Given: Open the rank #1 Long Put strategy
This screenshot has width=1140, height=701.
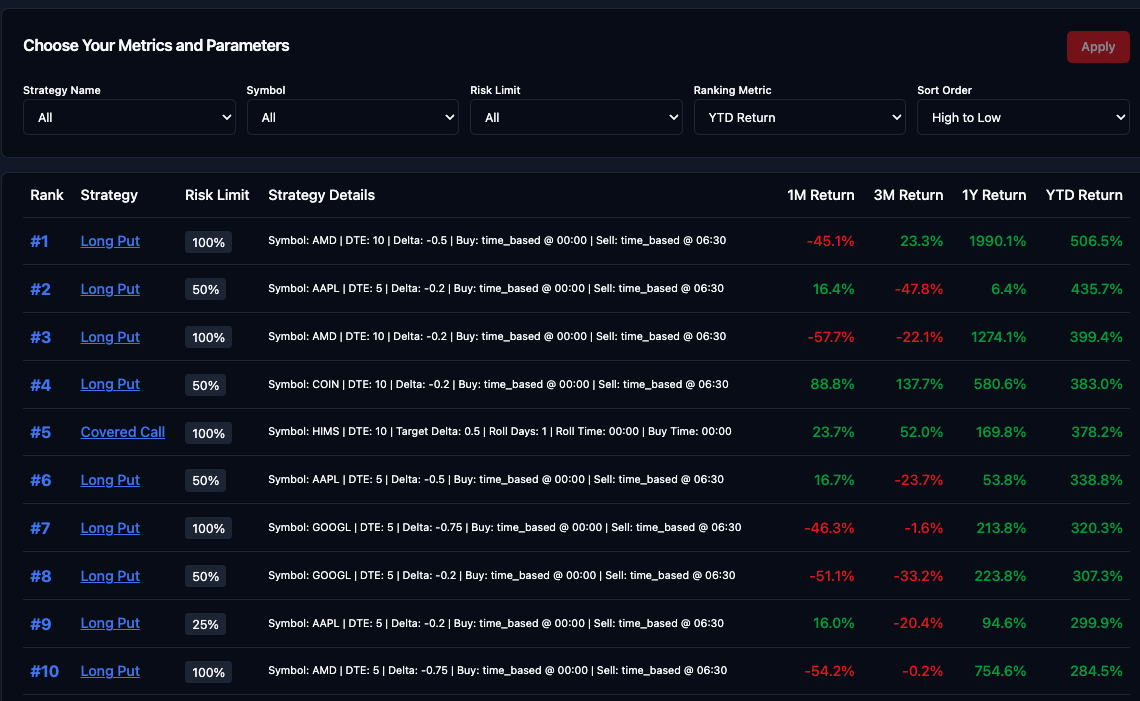Looking at the screenshot, I should (x=110, y=241).
